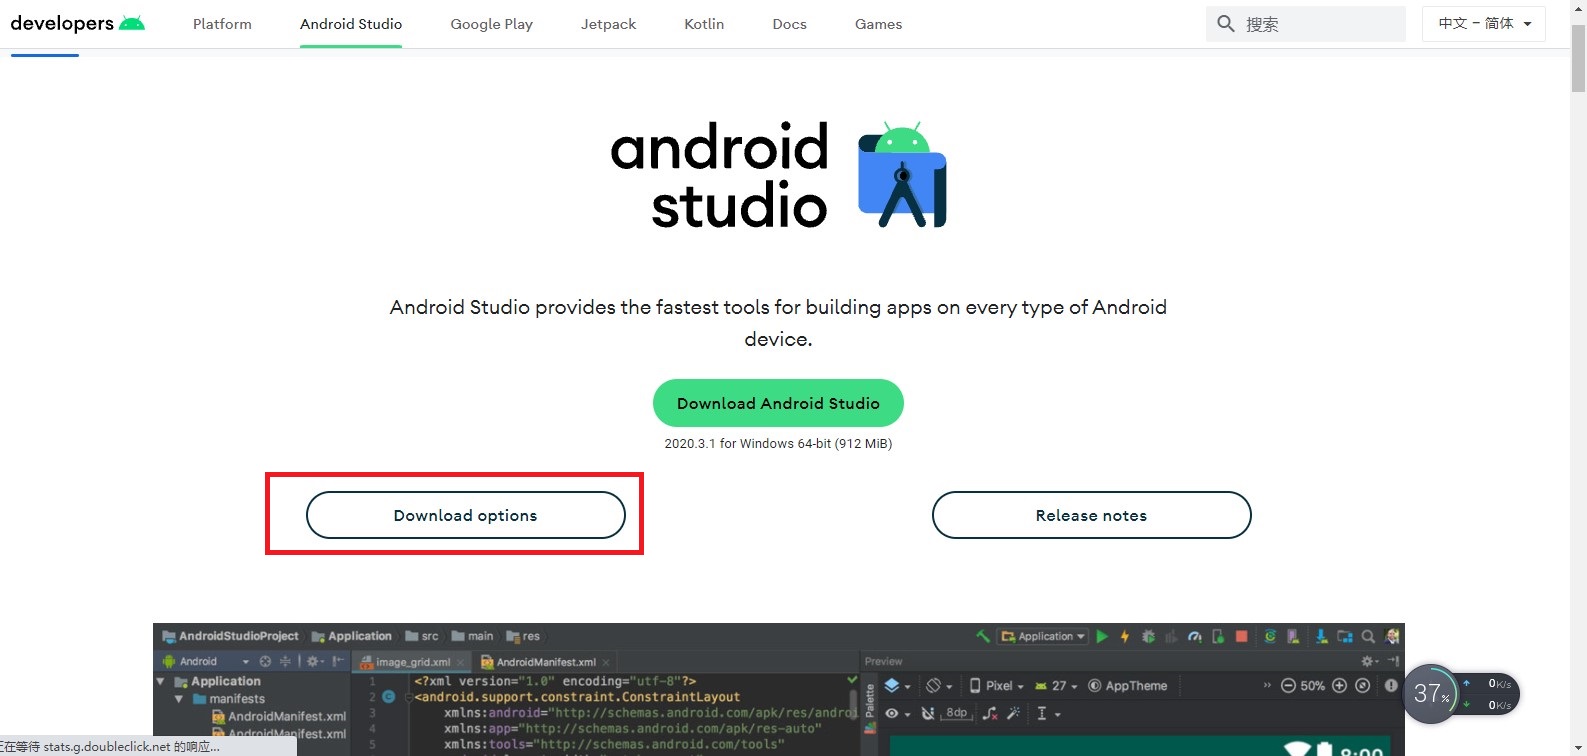Select the AndroidManifest.xml directly under manifests
Screen dimensions: 1587x756
point(279,716)
